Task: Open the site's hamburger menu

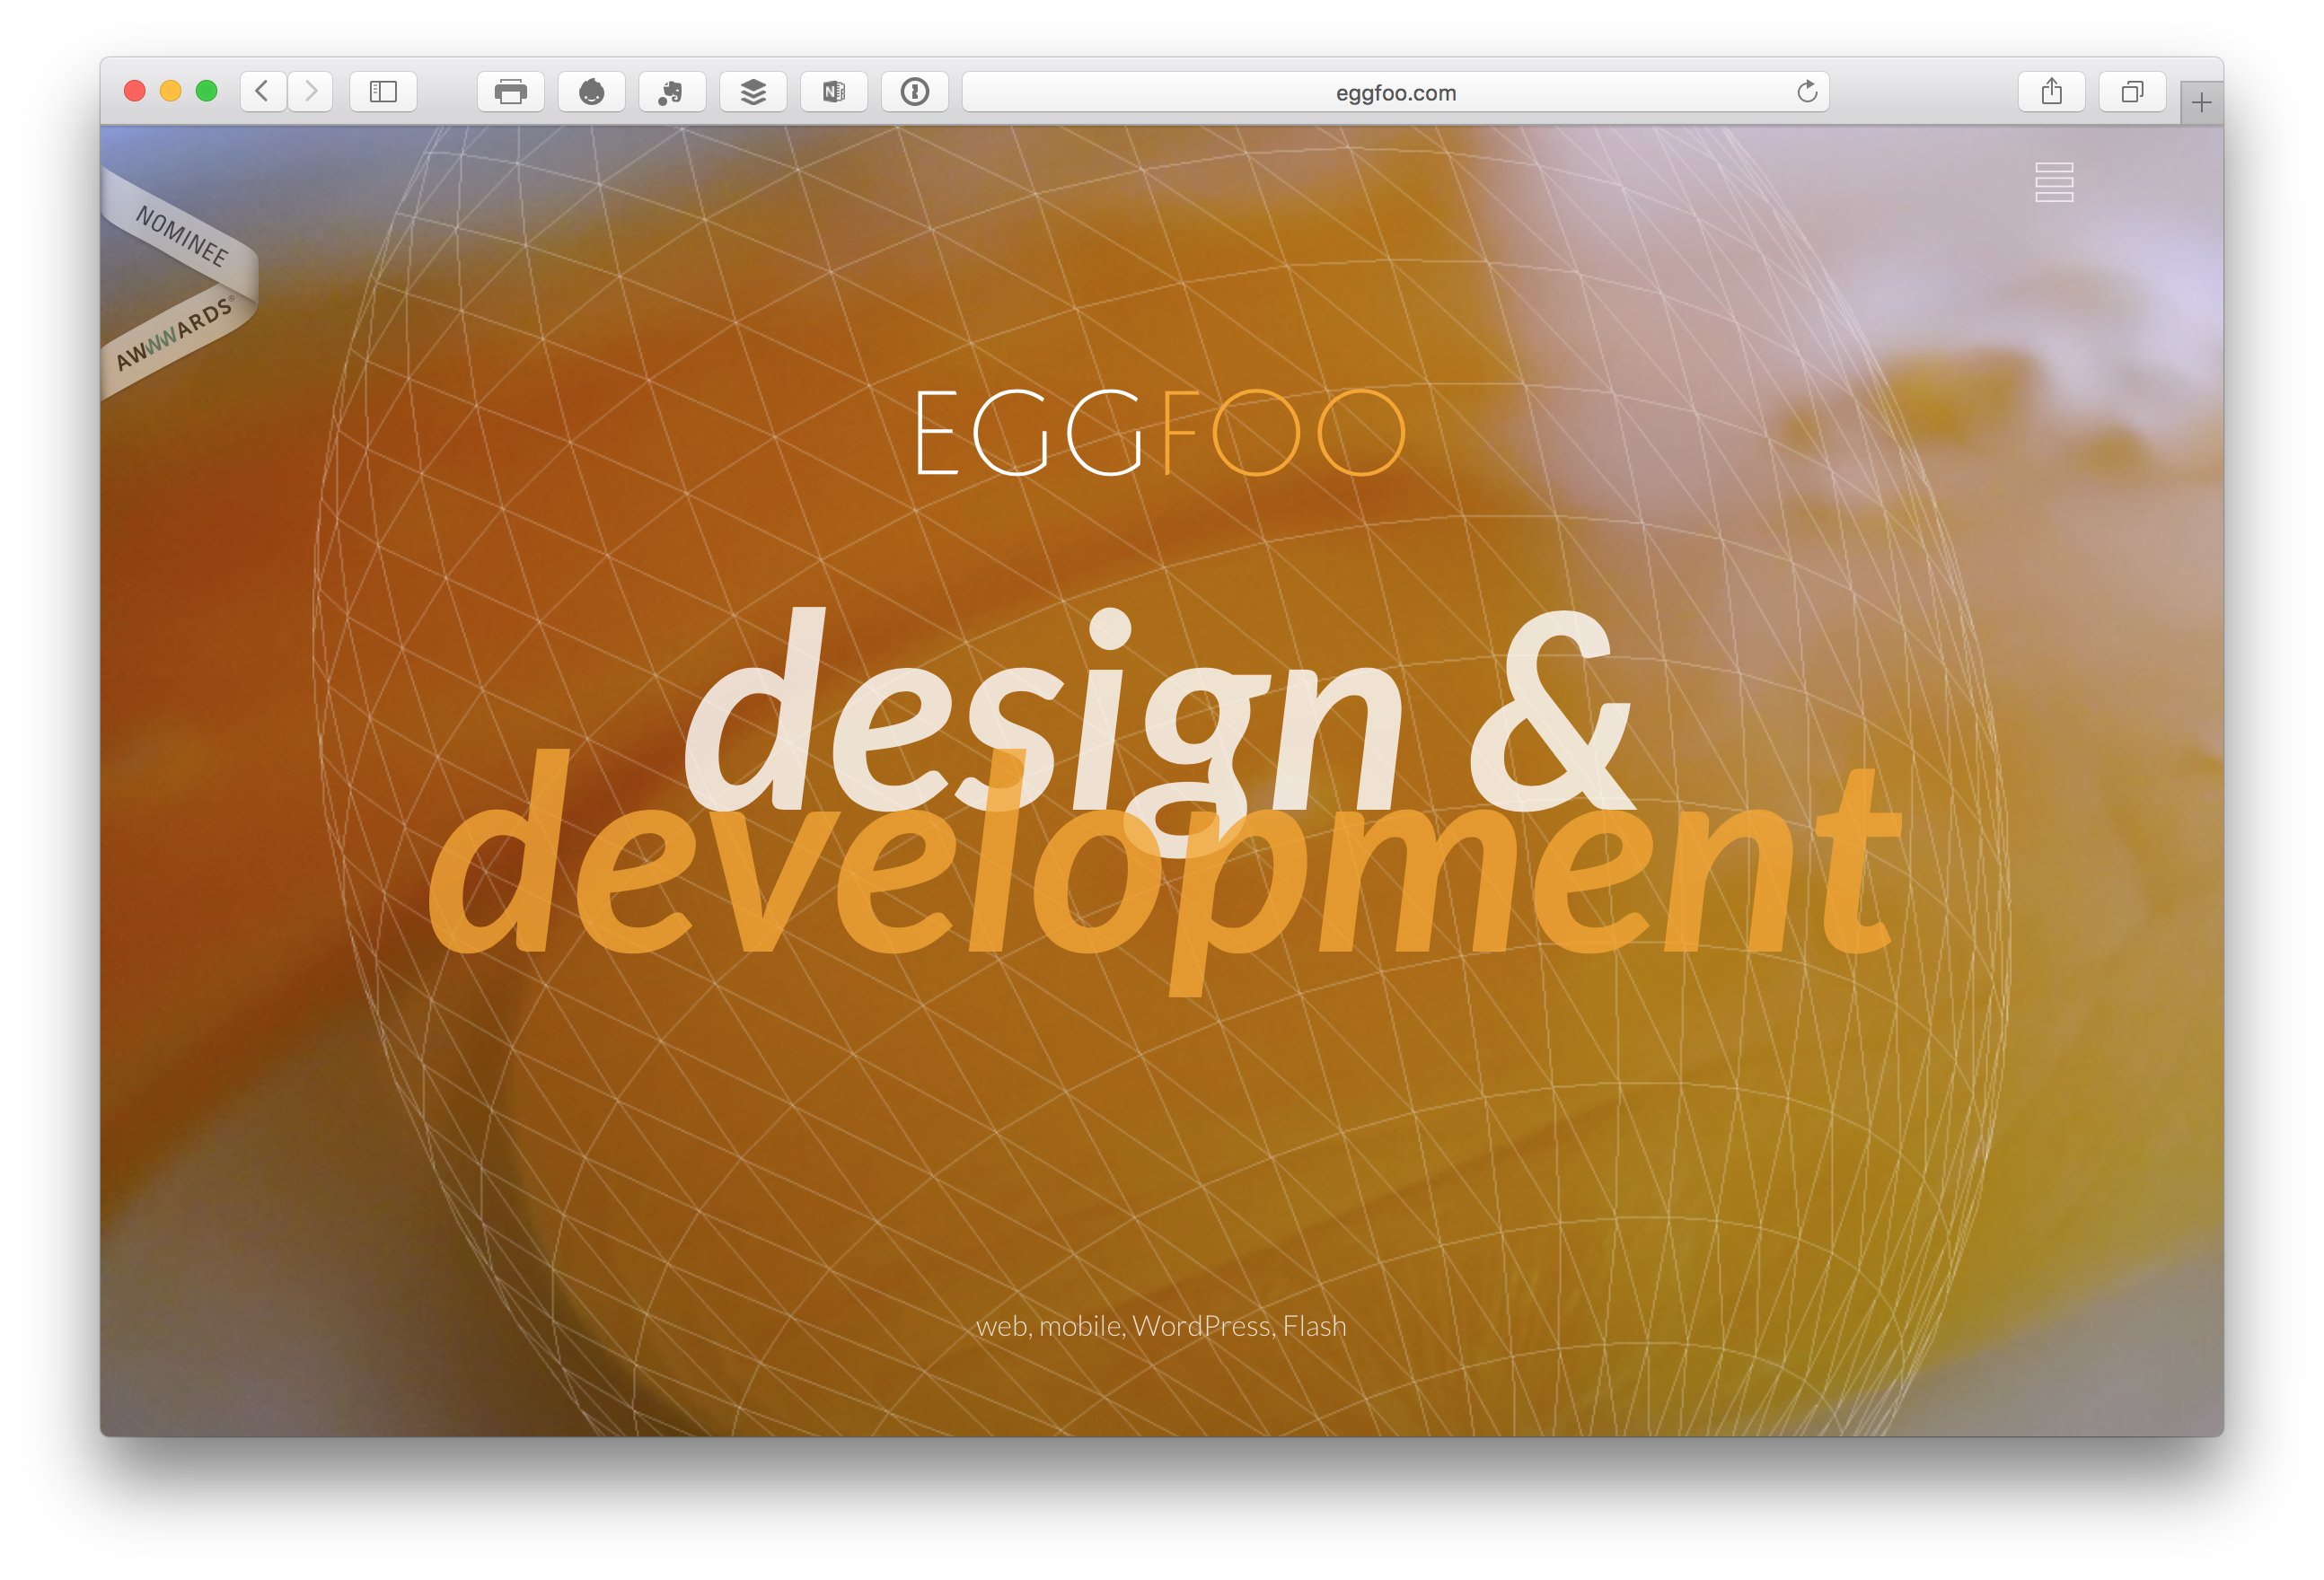Action: (x=2054, y=182)
